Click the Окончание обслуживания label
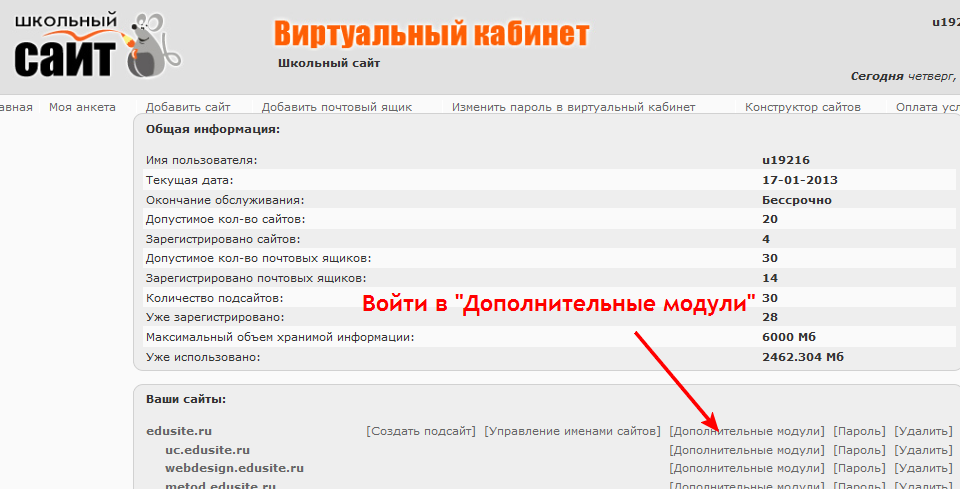960x489 pixels. click(225, 200)
